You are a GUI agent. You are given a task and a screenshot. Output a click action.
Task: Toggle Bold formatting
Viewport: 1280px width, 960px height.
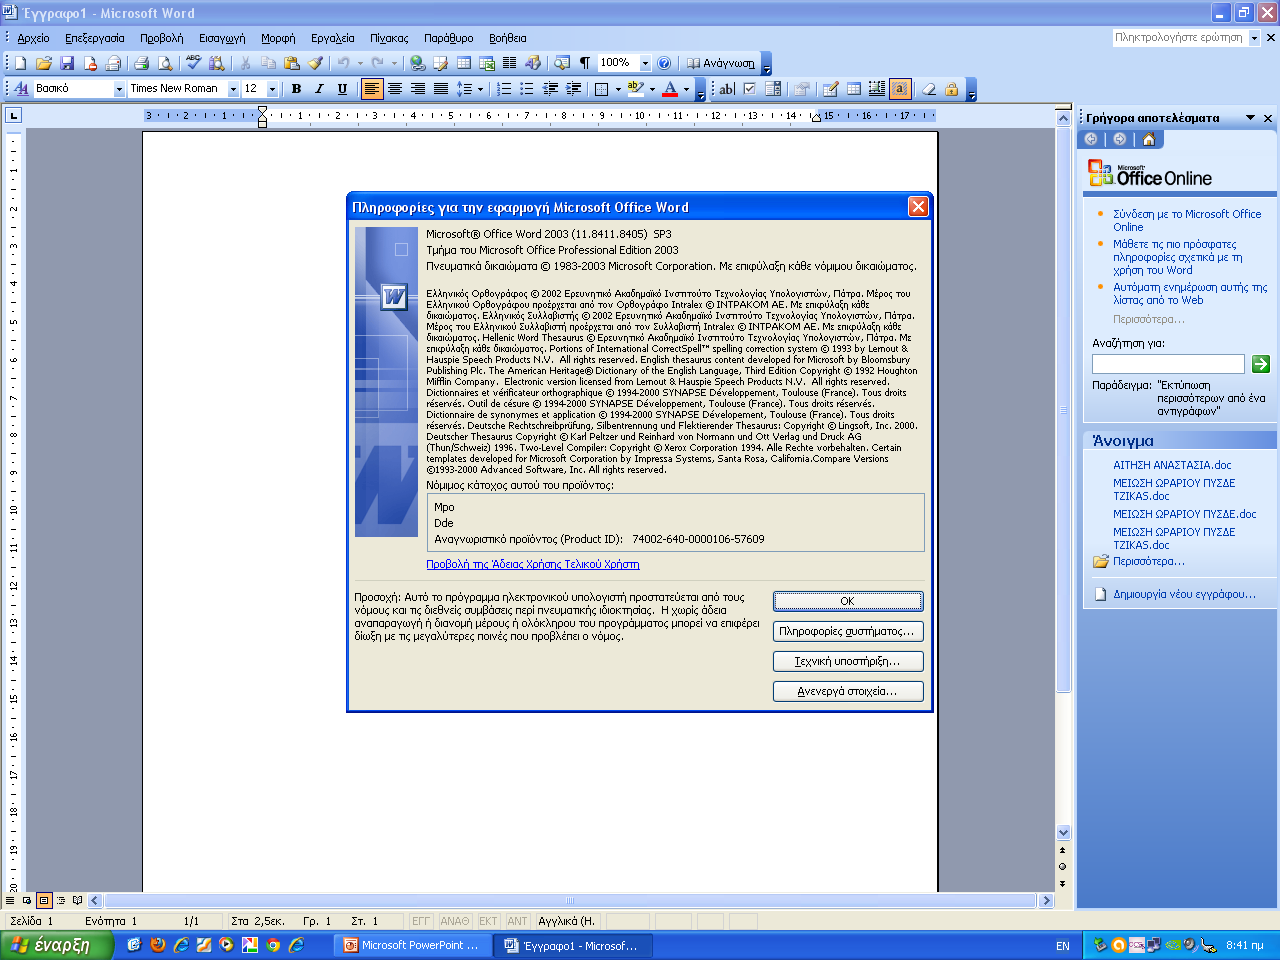(296, 89)
